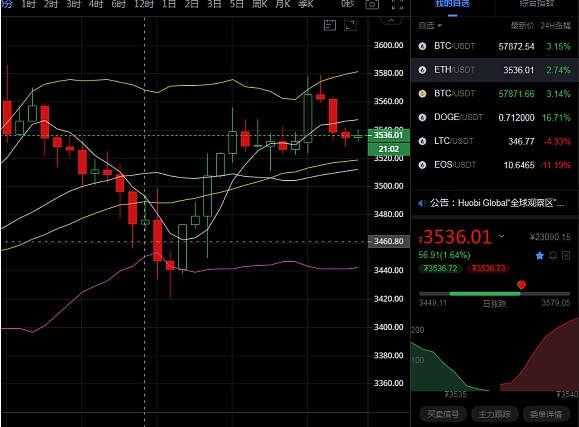Viewport: 579px width, 427px height.
Task: Click the DOGE/USDT coin icon
Action: pos(422,117)
